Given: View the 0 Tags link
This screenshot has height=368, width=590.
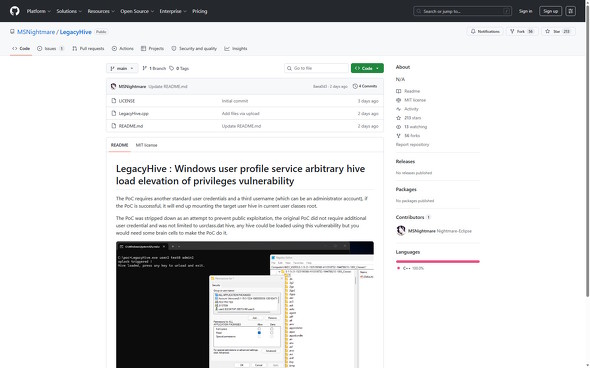Looking at the screenshot, I should click(179, 68).
